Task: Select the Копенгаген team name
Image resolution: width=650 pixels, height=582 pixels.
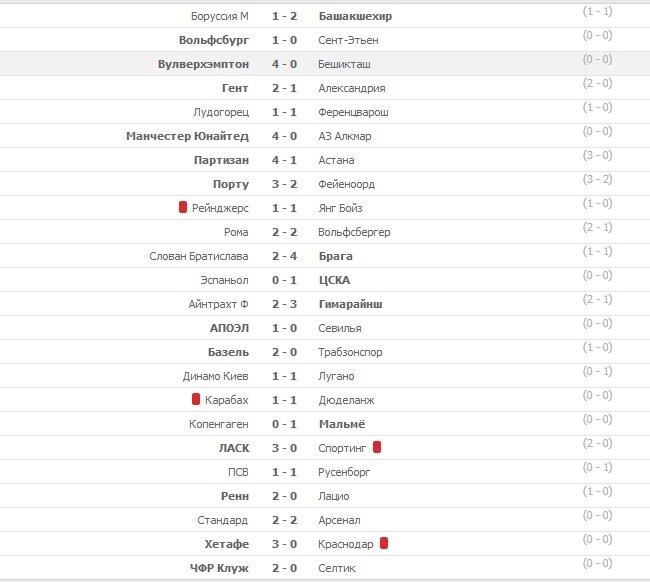Action: (219, 424)
